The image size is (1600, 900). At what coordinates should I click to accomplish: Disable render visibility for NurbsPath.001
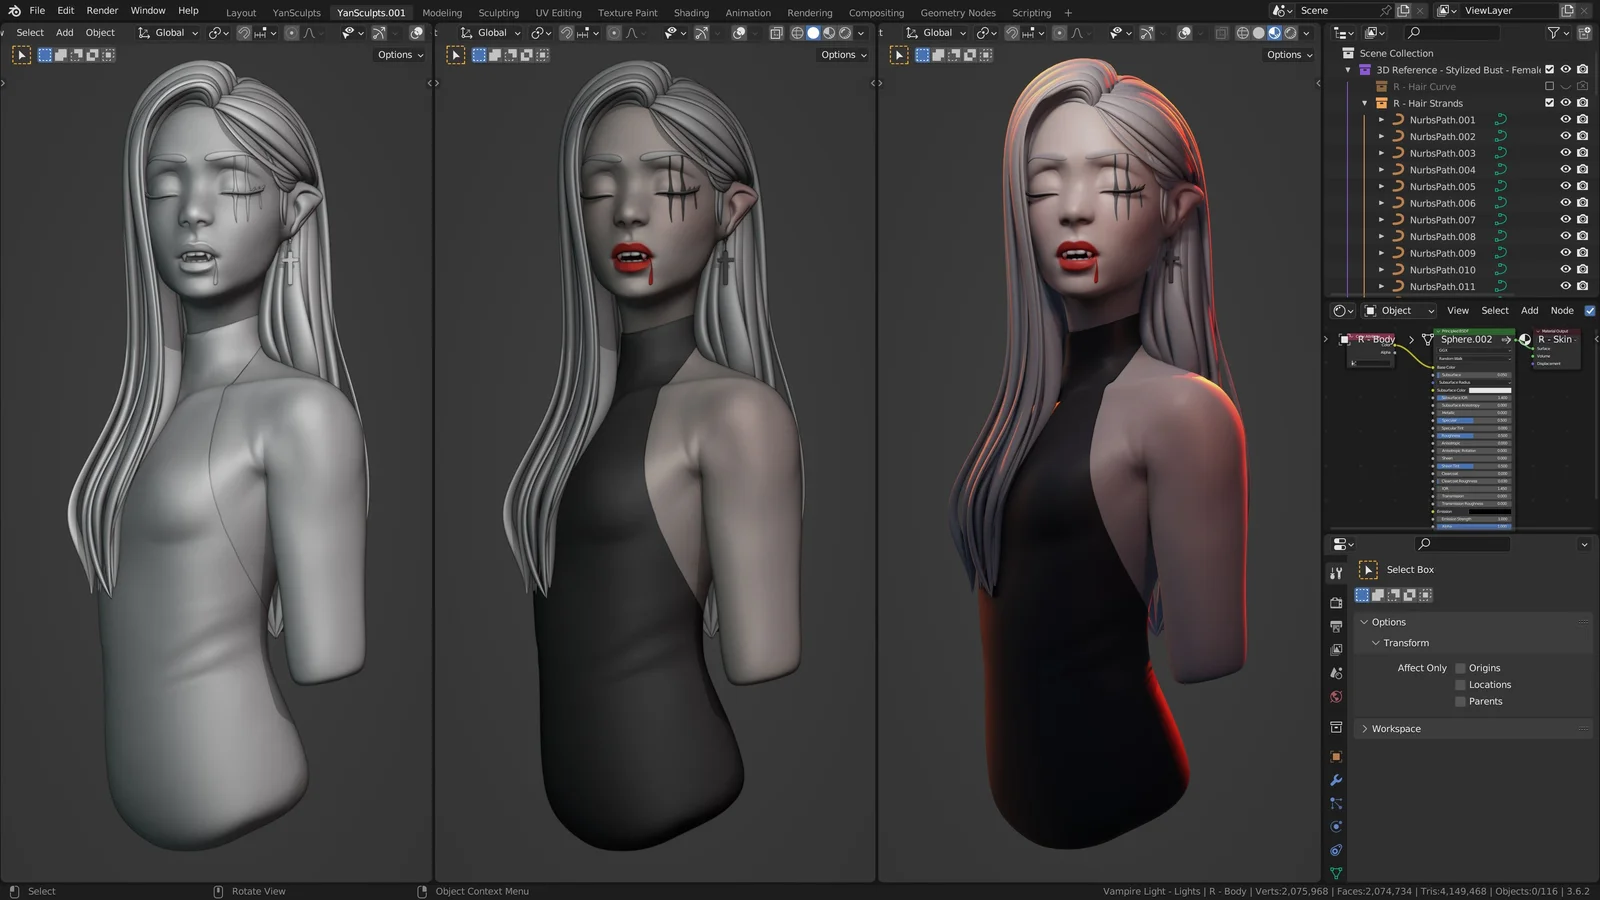click(1582, 120)
